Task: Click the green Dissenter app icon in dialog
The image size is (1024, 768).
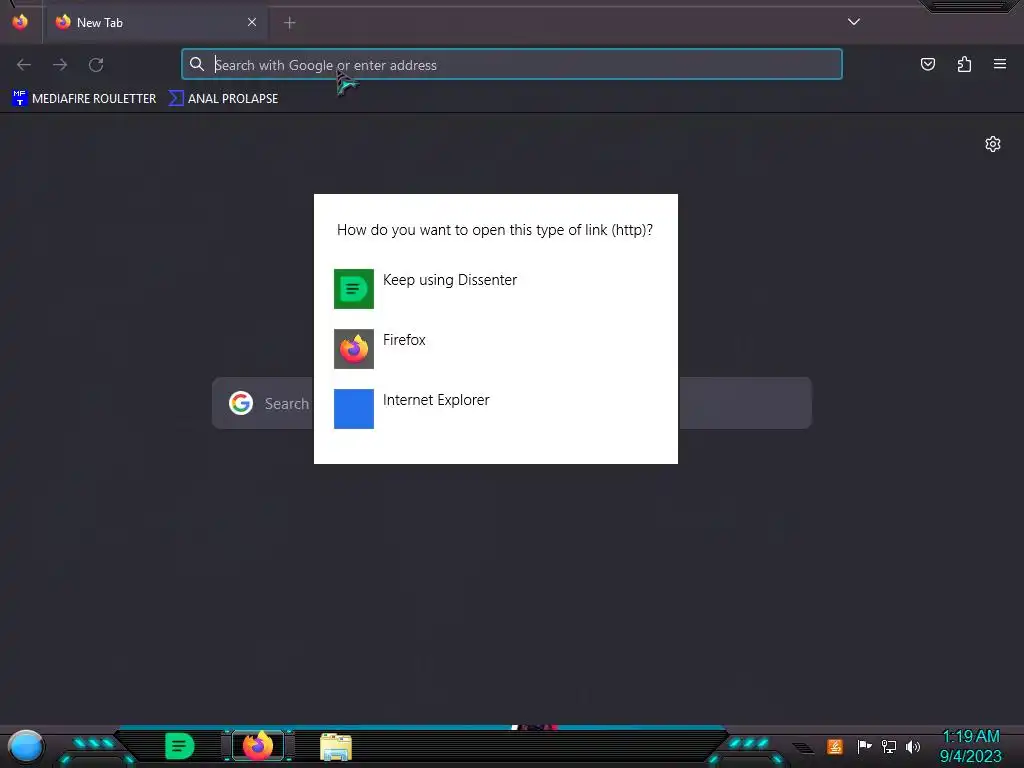Action: pos(354,289)
